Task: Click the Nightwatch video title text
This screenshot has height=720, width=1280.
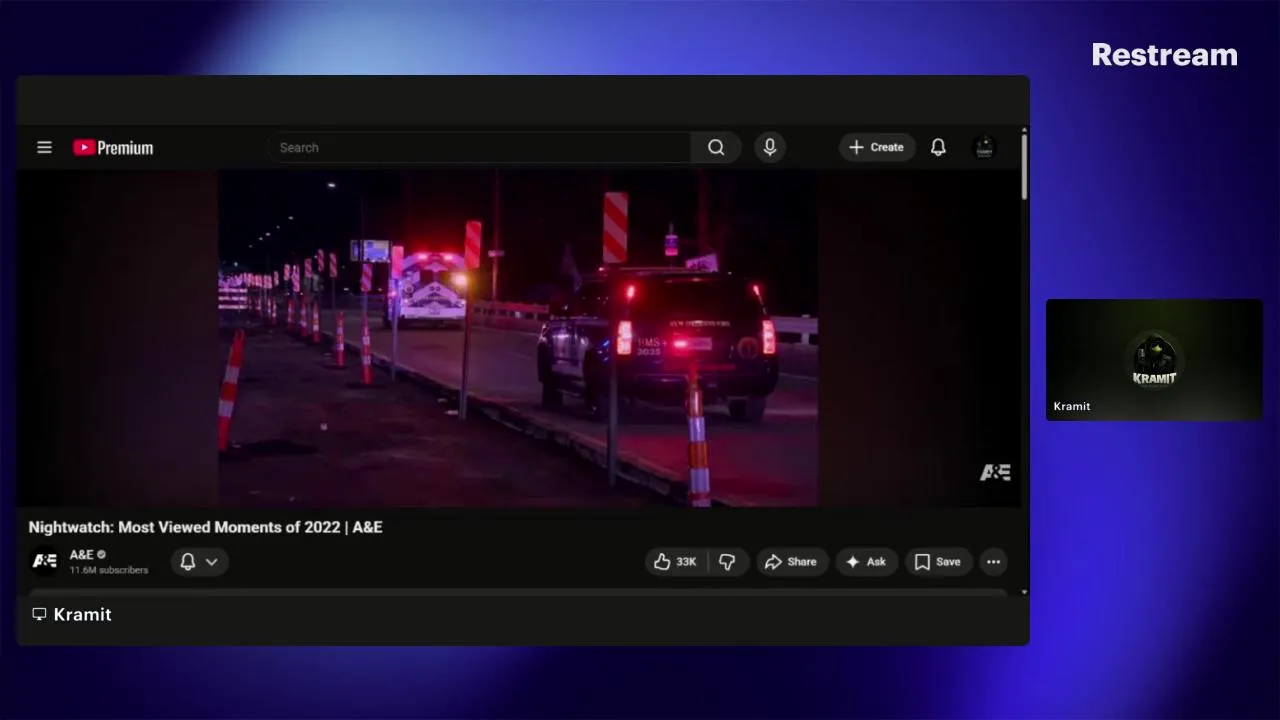Action: tap(205, 527)
